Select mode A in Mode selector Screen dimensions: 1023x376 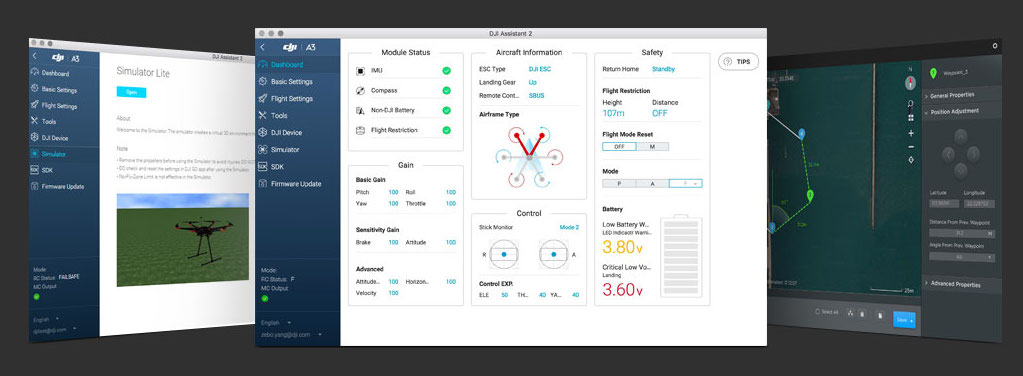652,183
